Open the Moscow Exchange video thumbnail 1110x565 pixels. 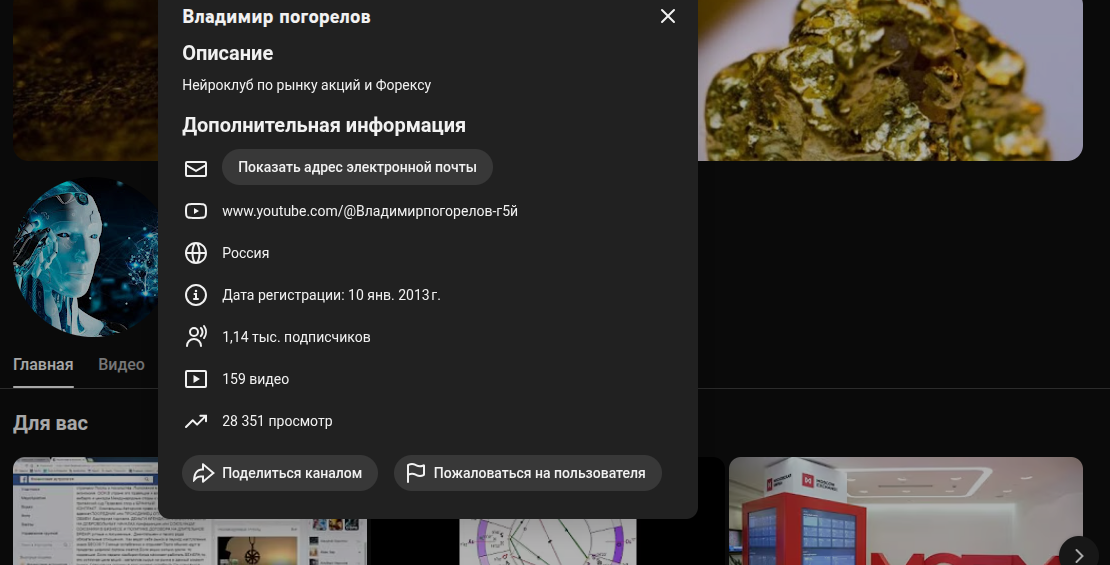[905, 511]
